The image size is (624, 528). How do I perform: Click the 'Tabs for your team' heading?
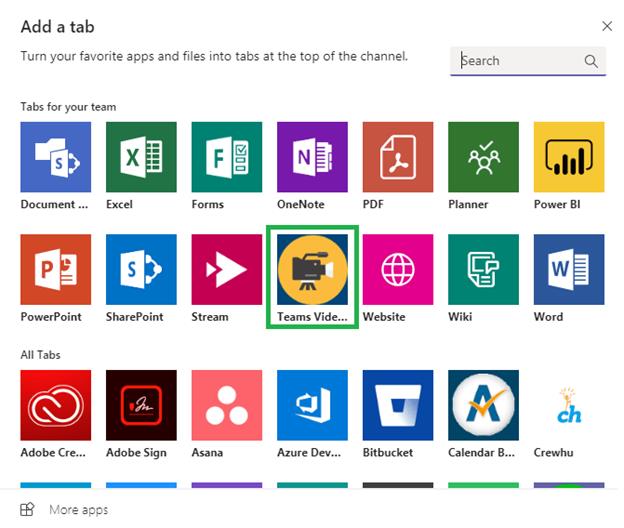coord(68,107)
